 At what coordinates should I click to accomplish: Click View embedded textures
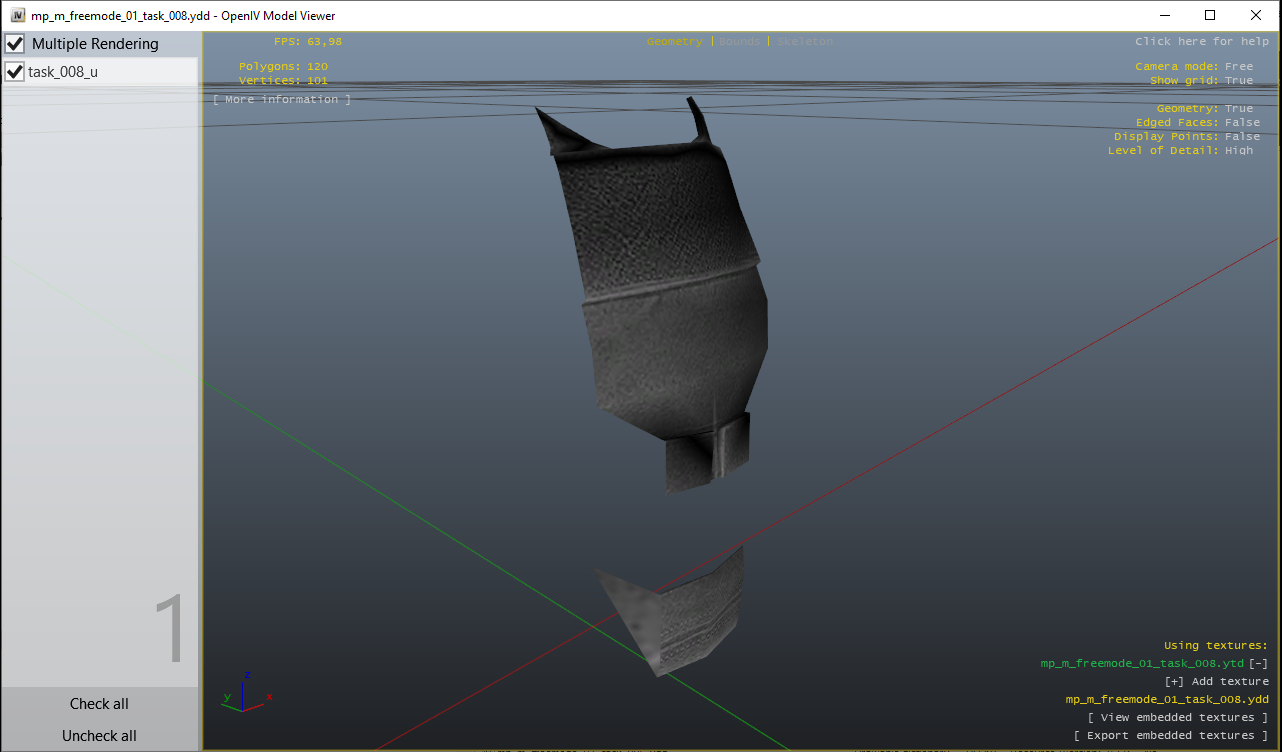click(1178, 717)
